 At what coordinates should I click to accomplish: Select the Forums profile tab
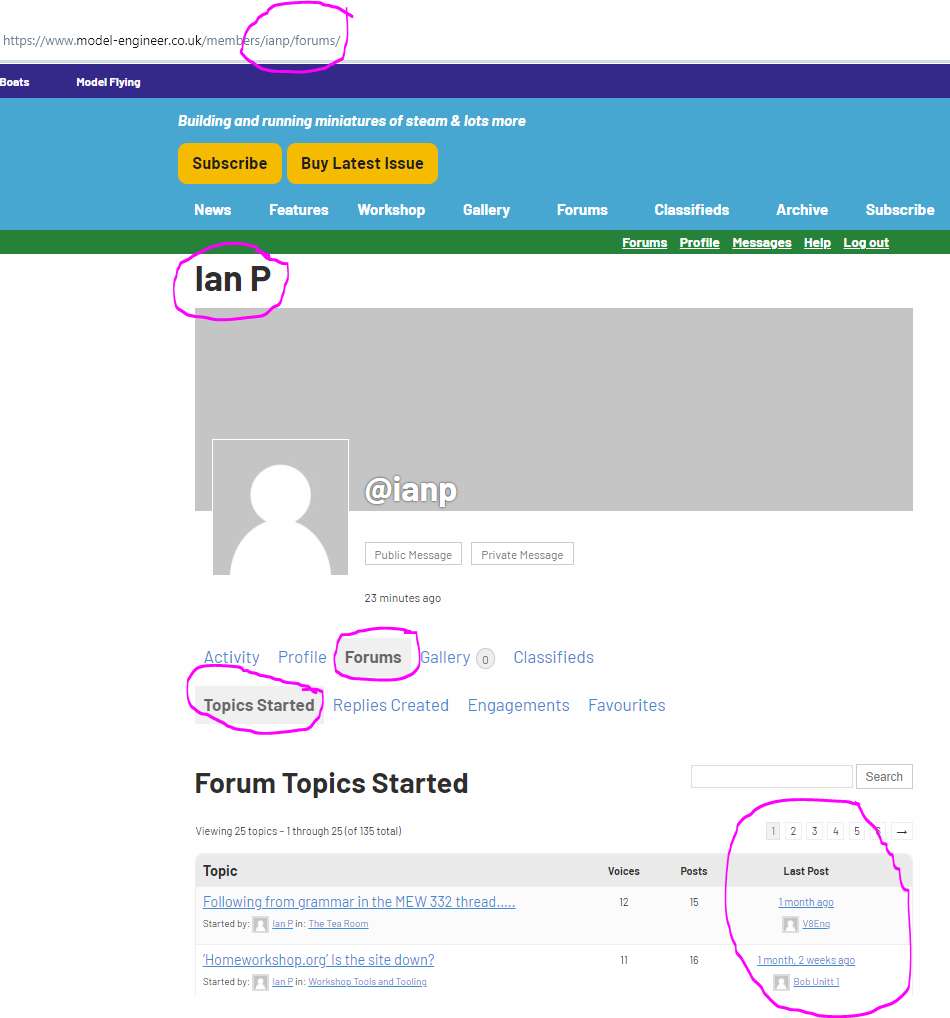tap(373, 657)
